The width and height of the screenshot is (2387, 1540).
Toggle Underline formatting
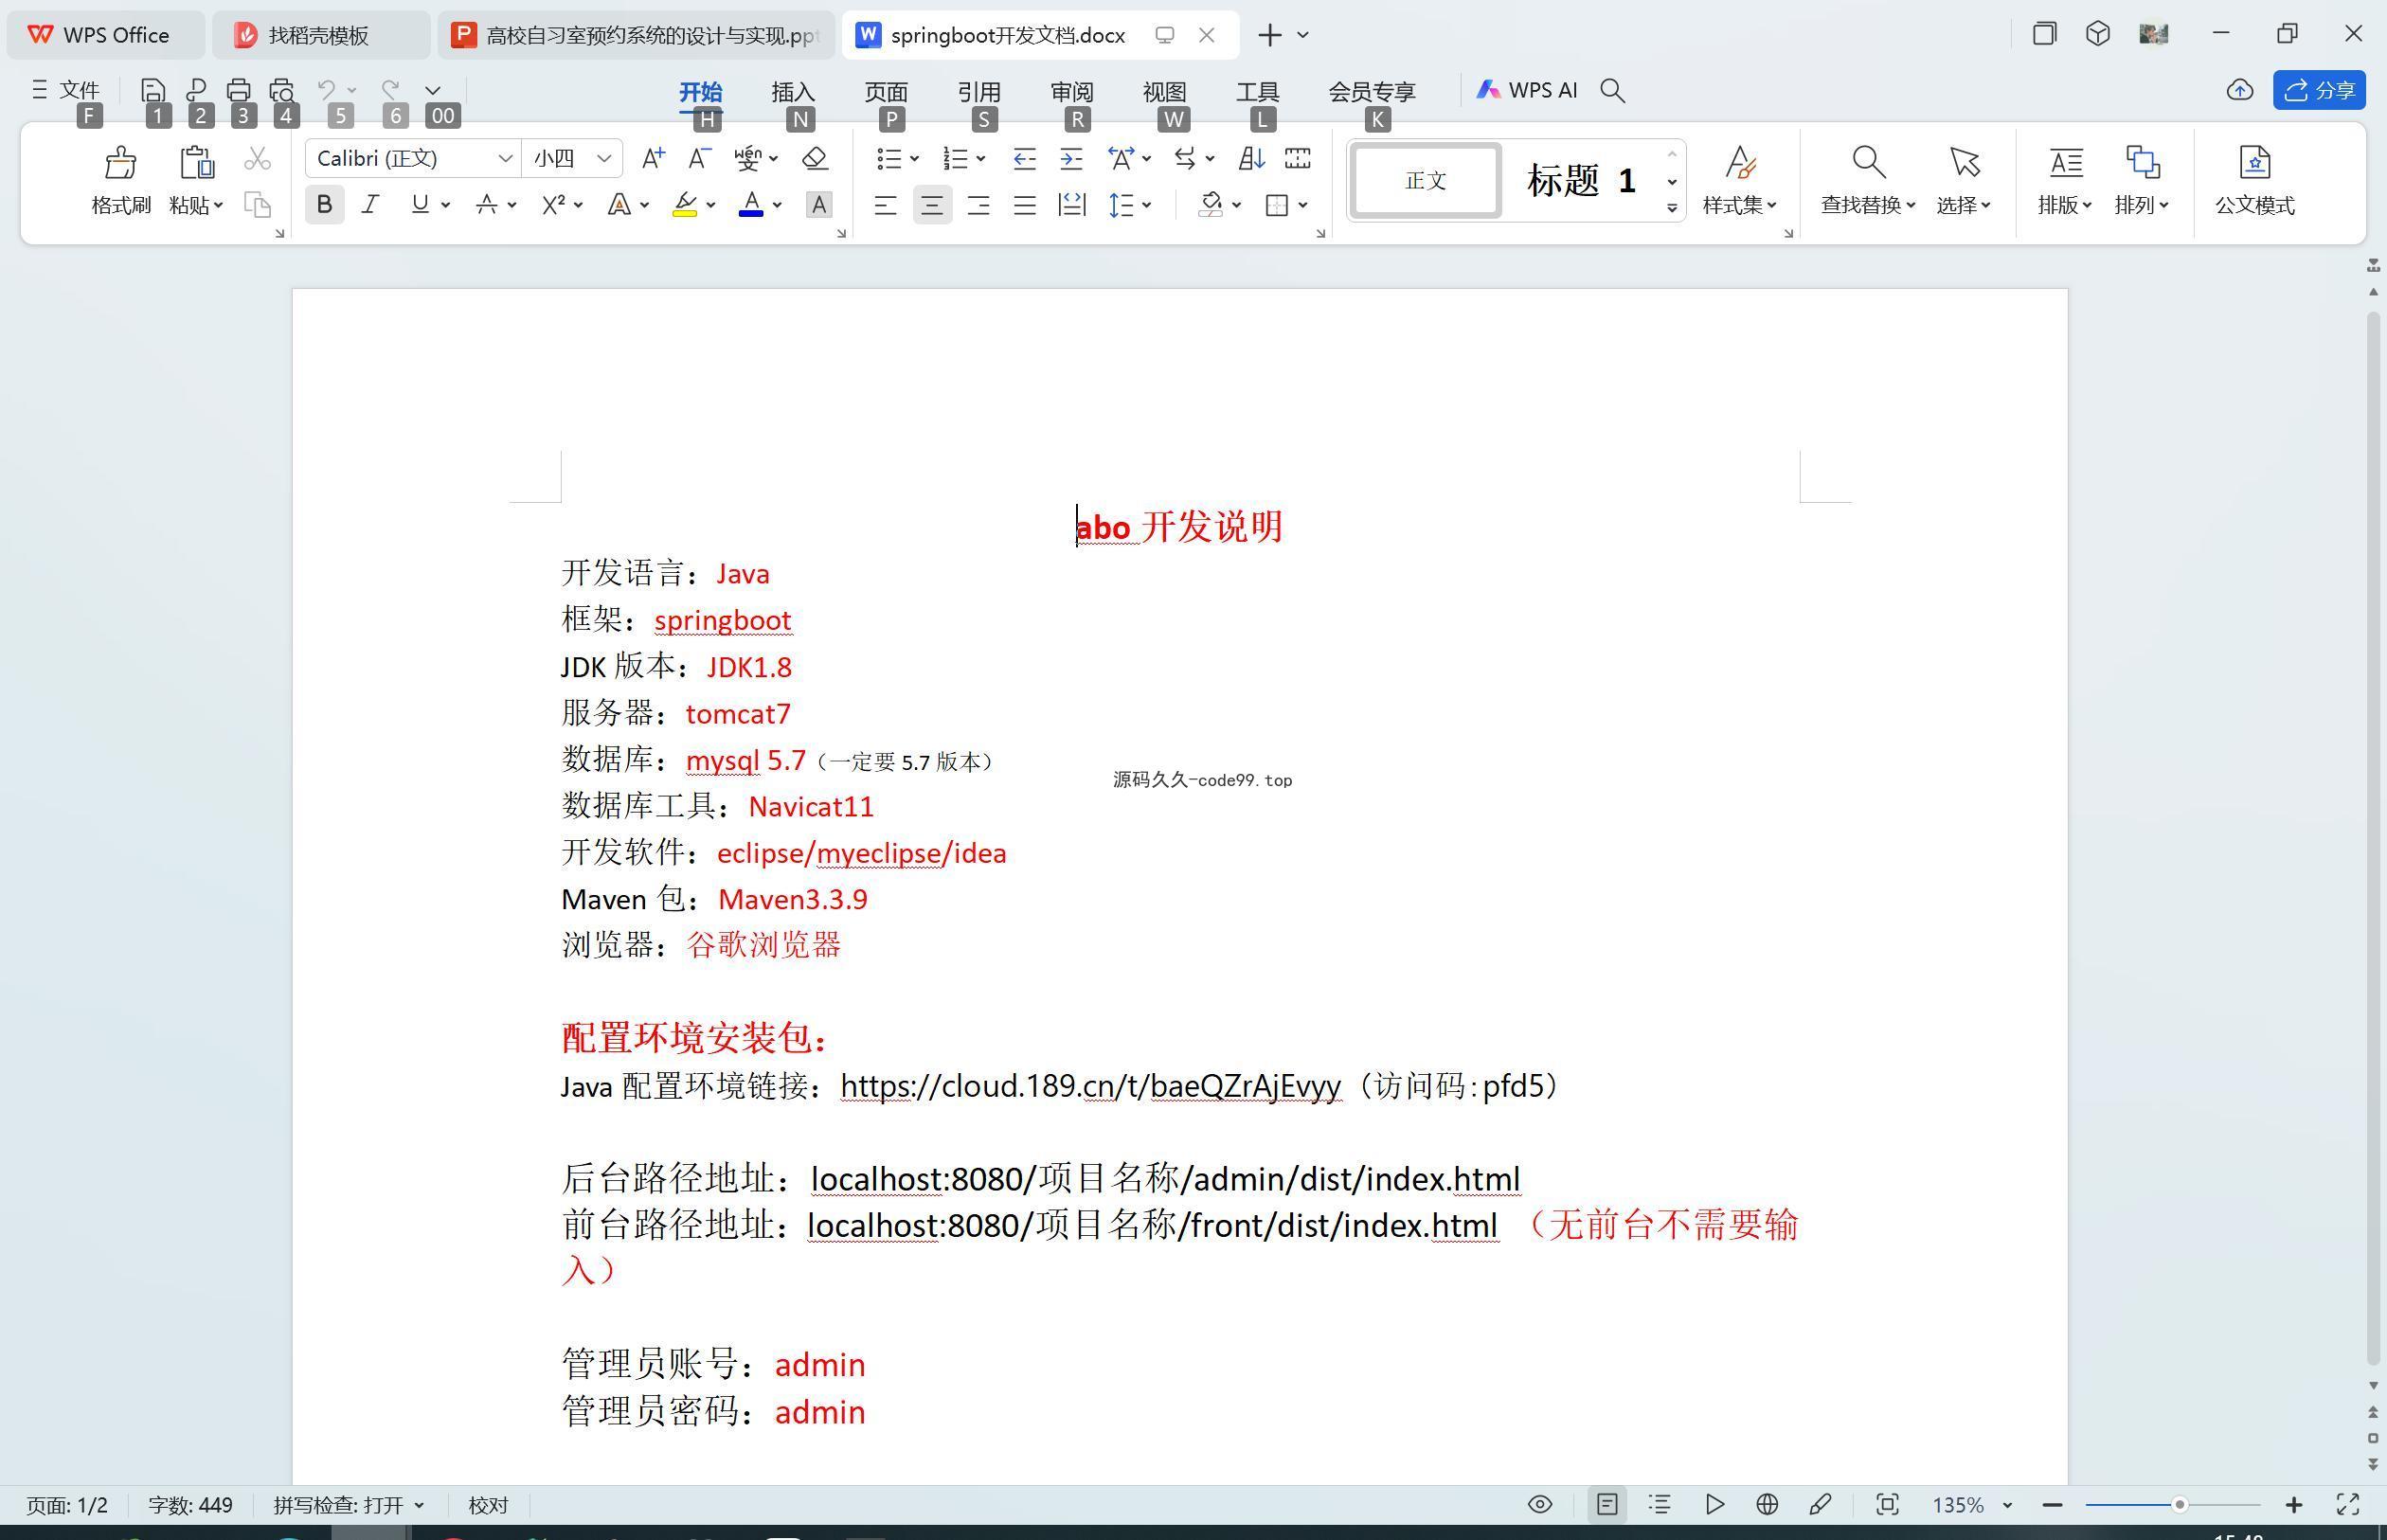pyautogui.click(x=420, y=205)
